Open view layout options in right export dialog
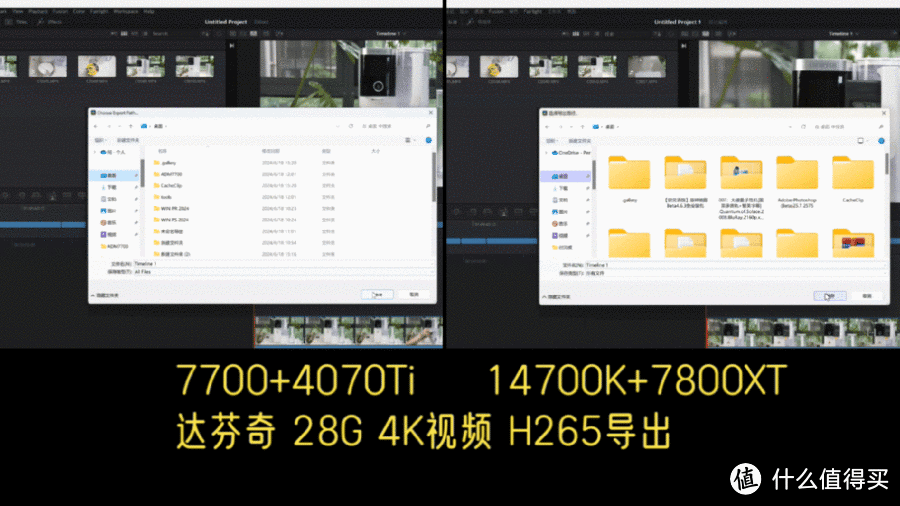The image size is (900, 506). (x=862, y=141)
